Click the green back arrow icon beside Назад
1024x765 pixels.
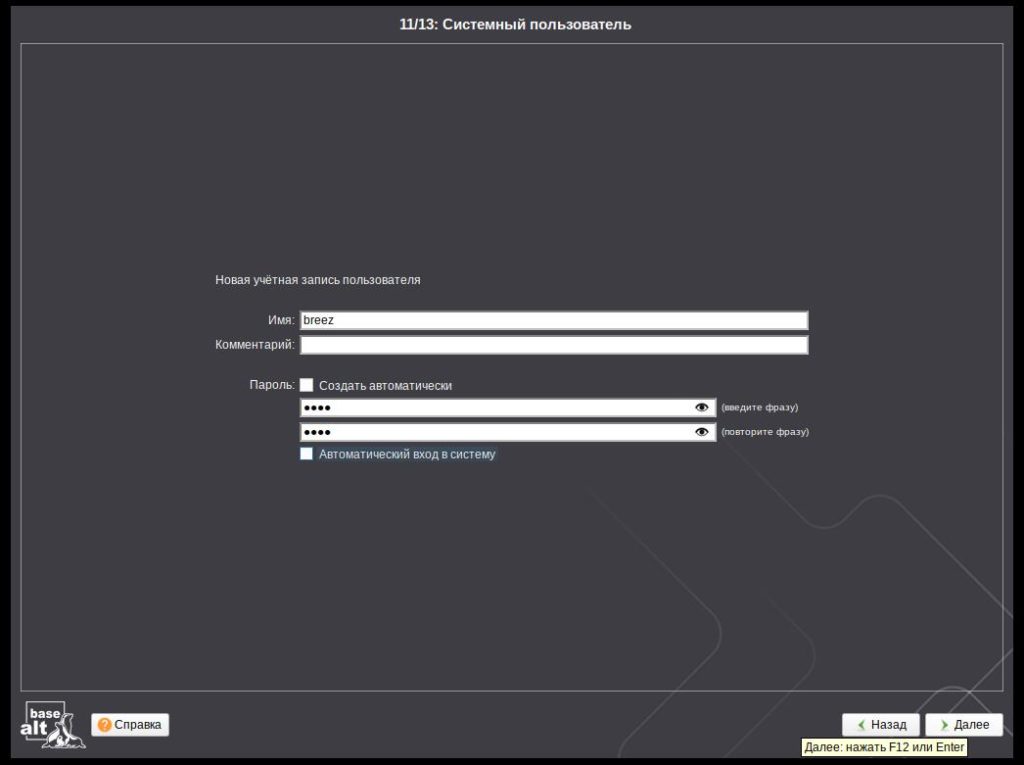[x=860, y=725]
